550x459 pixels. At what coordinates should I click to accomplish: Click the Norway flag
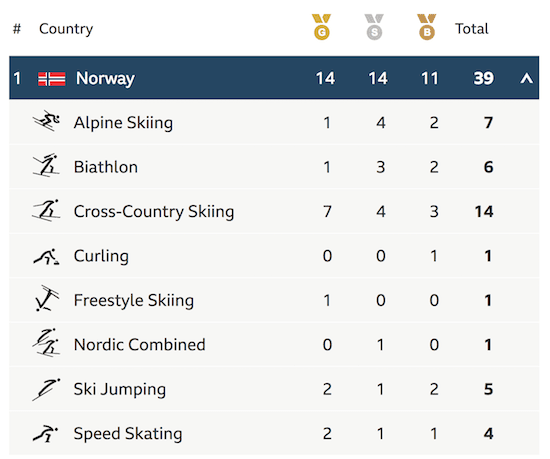(52, 79)
